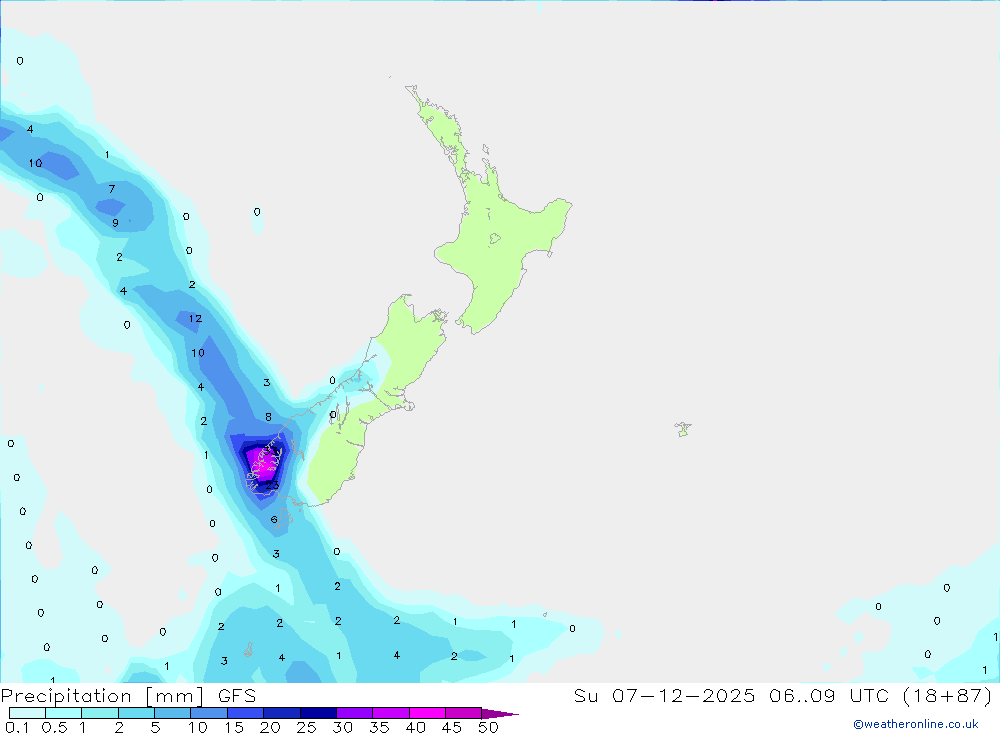The height and width of the screenshot is (733, 1000).
Task: Click the 15–20 mm legend swatch
Action: tap(246, 713)
